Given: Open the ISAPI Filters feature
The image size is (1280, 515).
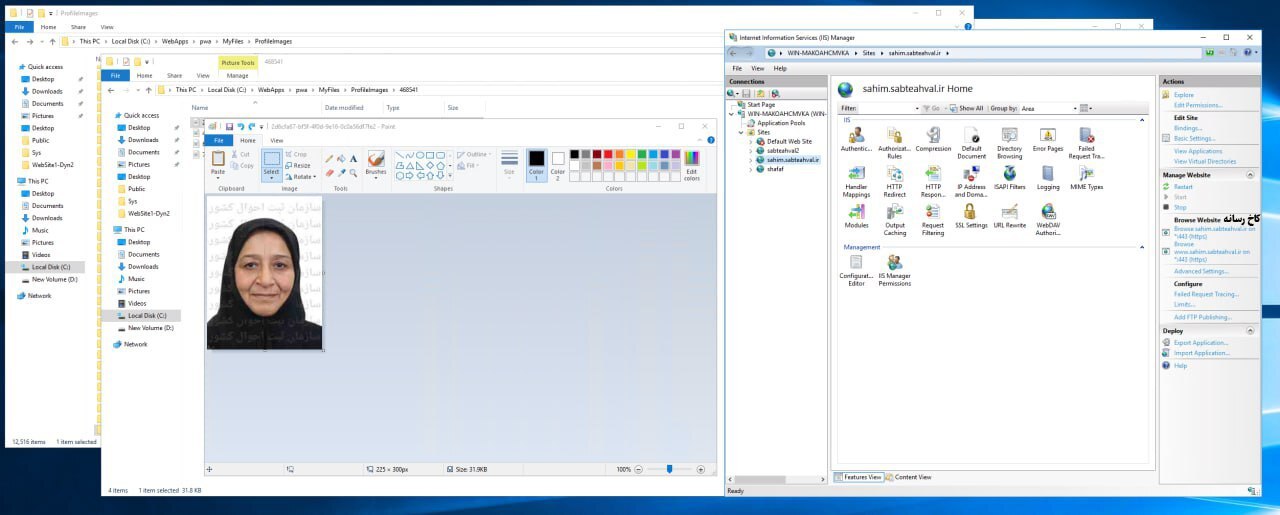Looking at the screenshot, I should (x=1009, y=179).
